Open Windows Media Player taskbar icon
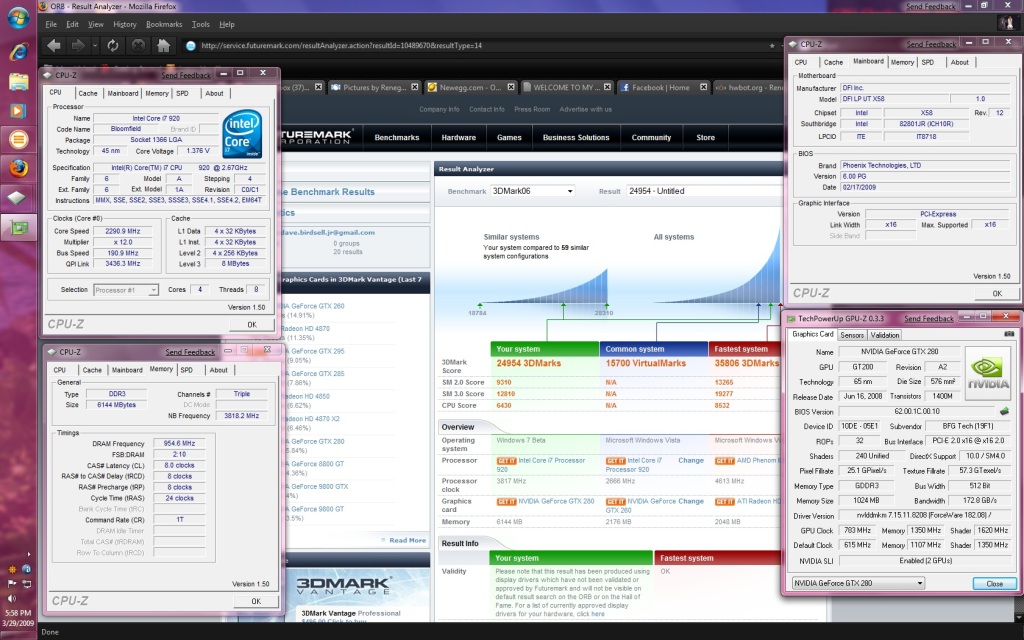This screenshot has width=1024, height=640. 18,110
